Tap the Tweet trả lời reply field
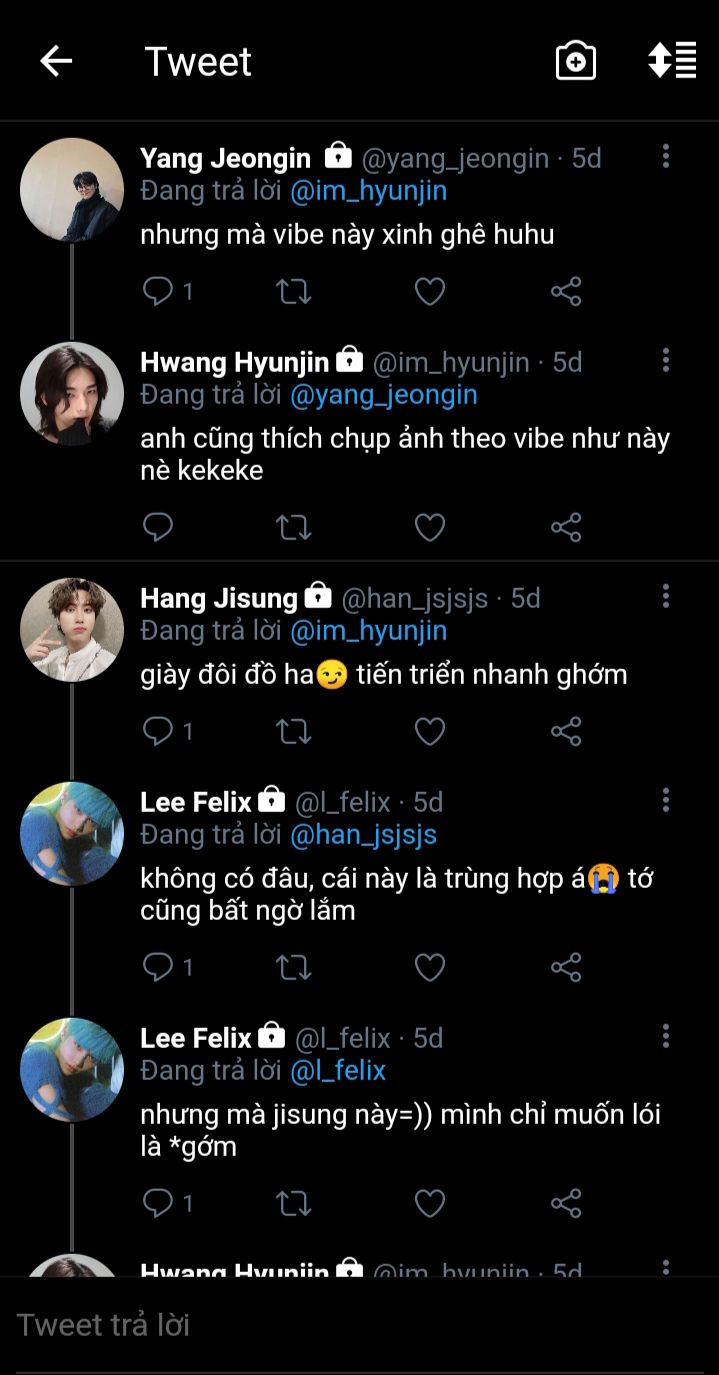Screen dimensions: 719x1375 (359, 1325)
